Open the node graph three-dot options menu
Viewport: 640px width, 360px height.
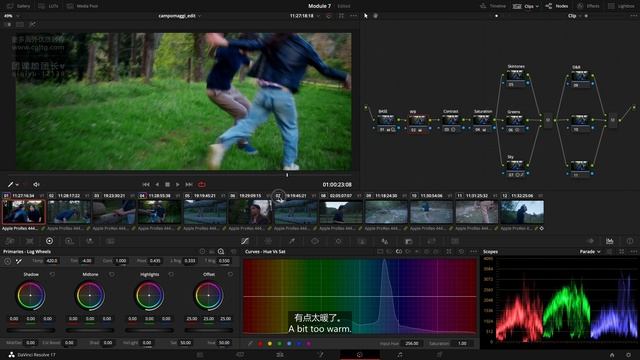[x=633, y=16]
